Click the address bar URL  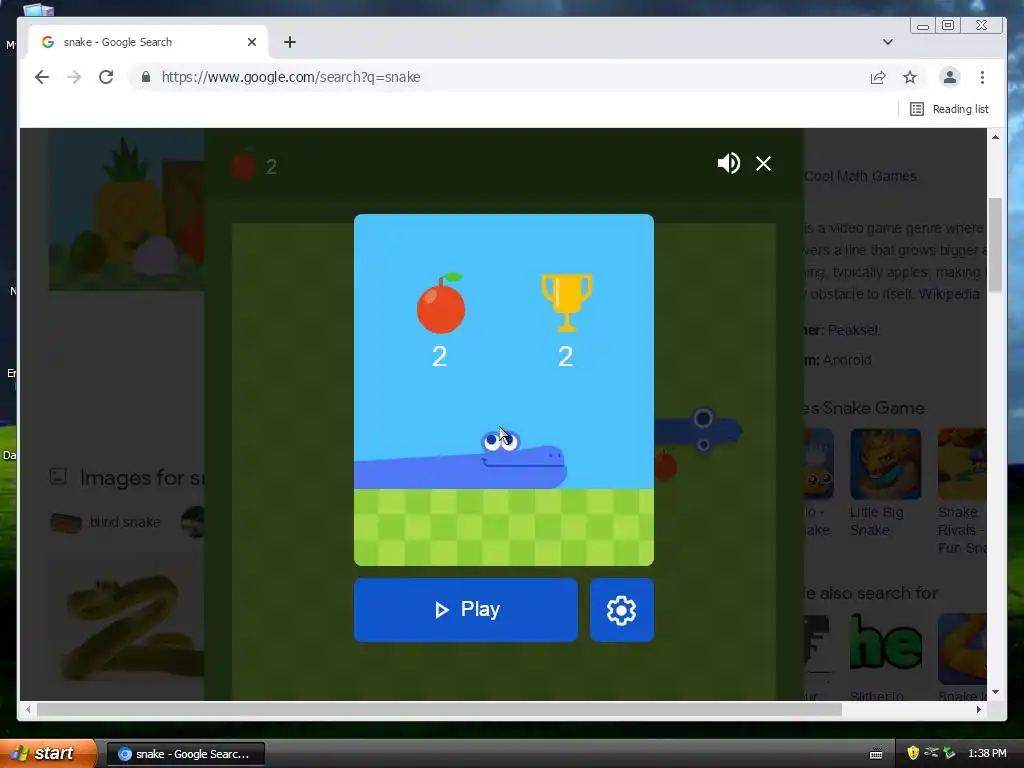[291, 77]
